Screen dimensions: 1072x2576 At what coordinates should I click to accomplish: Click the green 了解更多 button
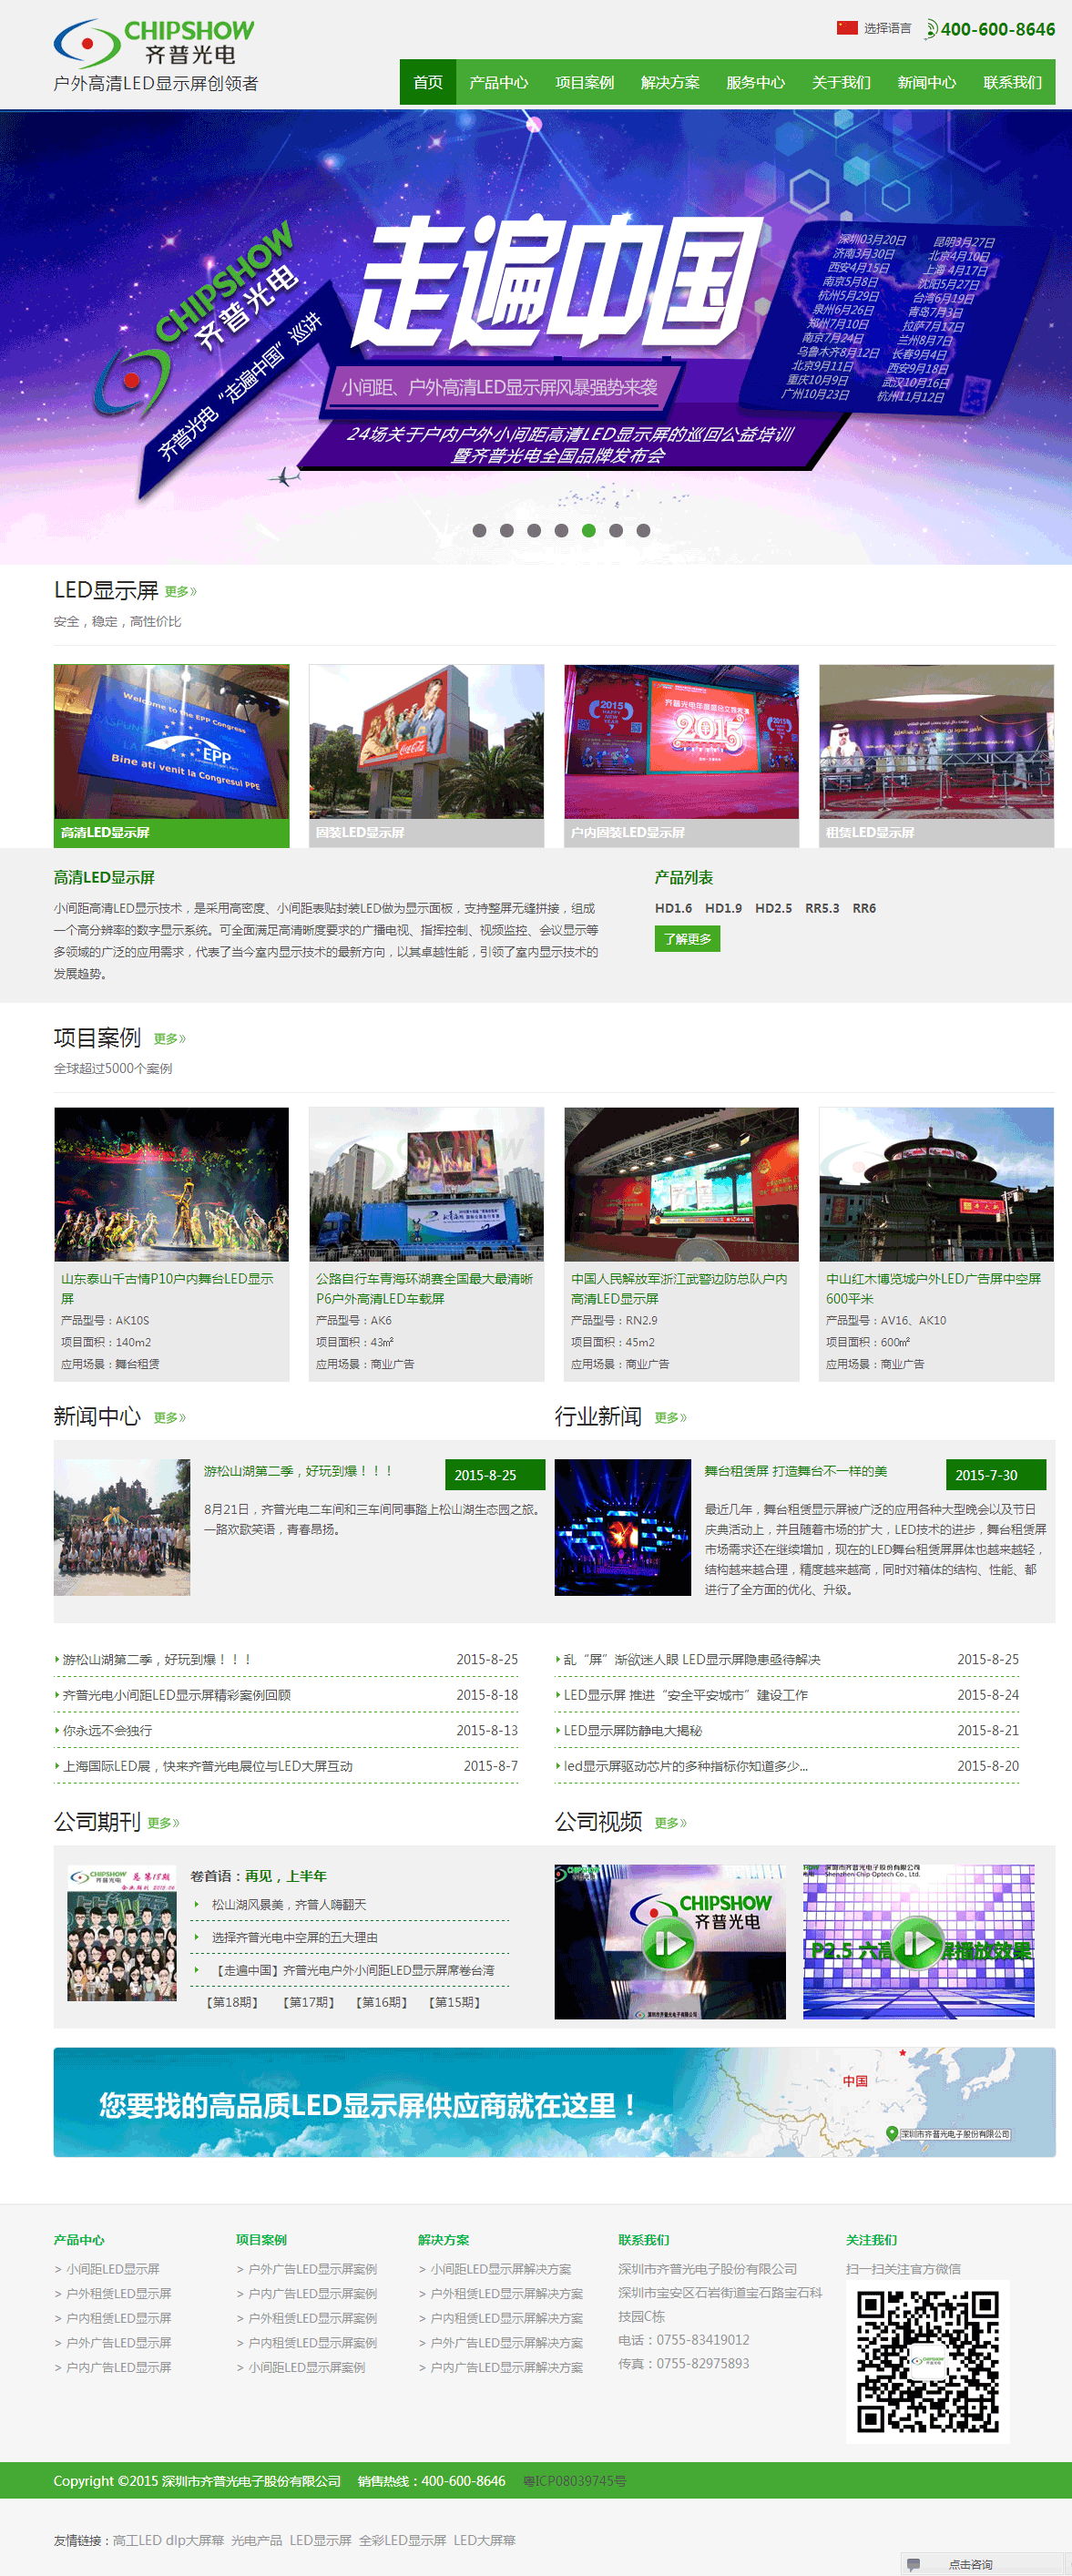[687, 939]
